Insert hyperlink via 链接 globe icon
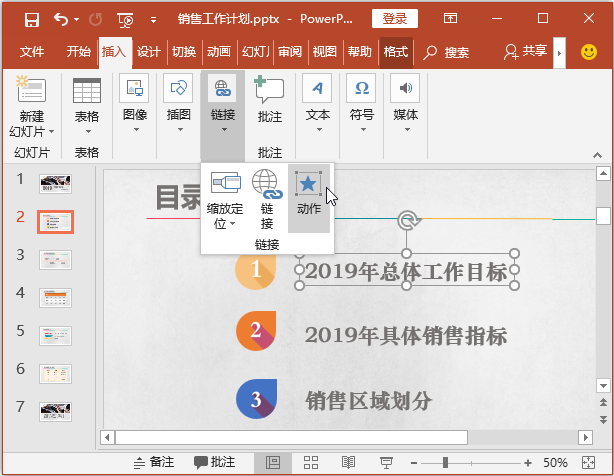Image resolution: width=614 pixels, height=476 pixels. (x=267, y=184)
